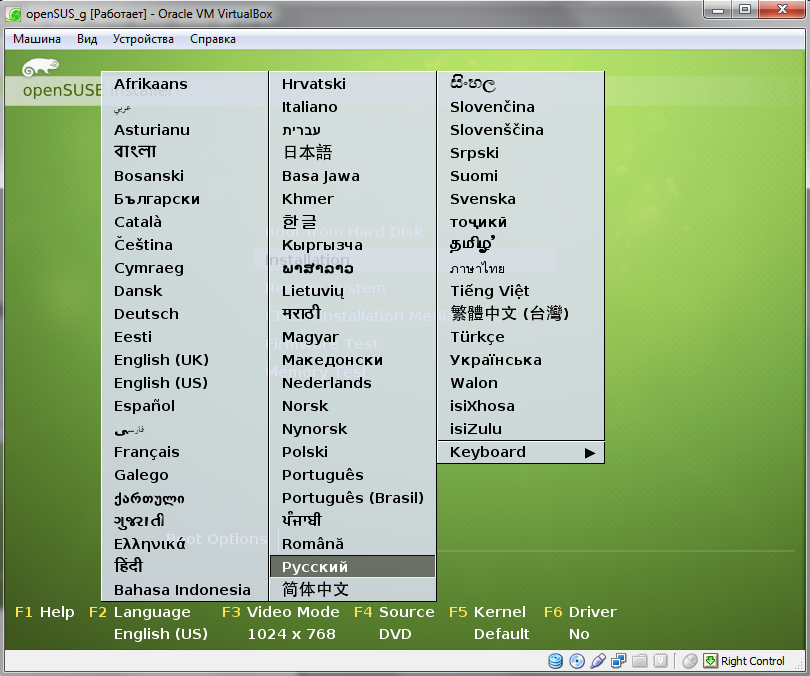Select Hrvatski language entry
Screen dimensions: 810x676
pyautogui.click(x=352, y=84)
